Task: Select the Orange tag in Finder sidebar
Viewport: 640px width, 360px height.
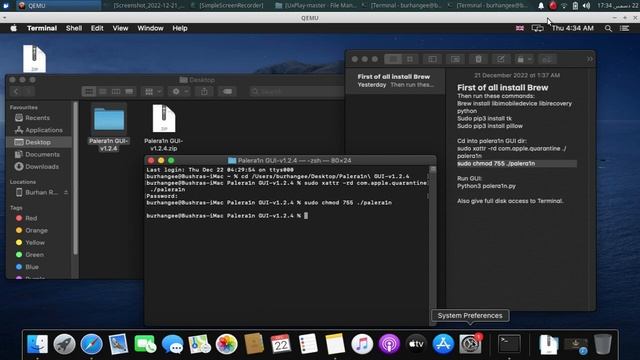Action: pos(36,230)
